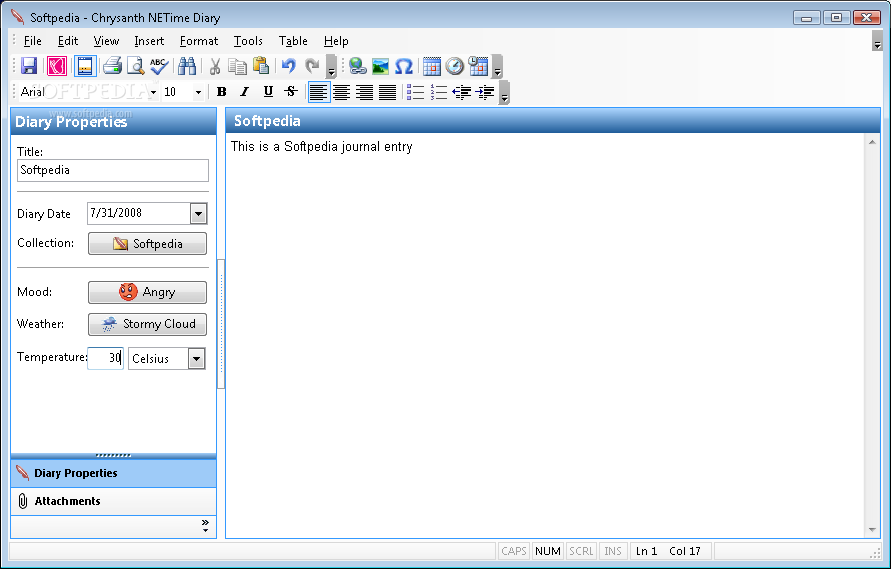The image size is (891, 569).
Task: Insert hyperlink using globe-chain icon
Action: 357,66
